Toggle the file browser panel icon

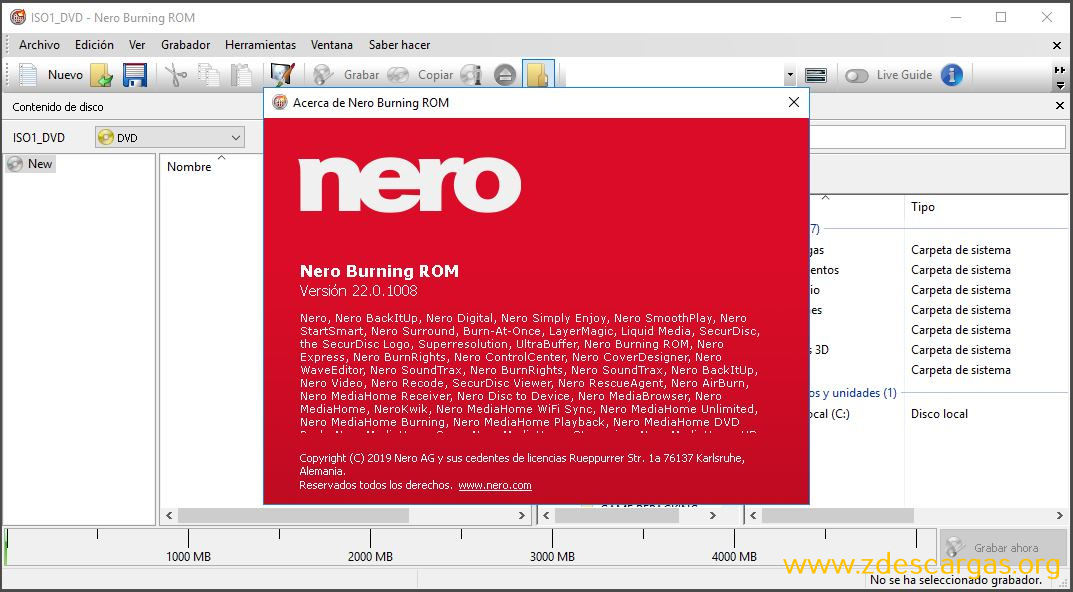538,75
